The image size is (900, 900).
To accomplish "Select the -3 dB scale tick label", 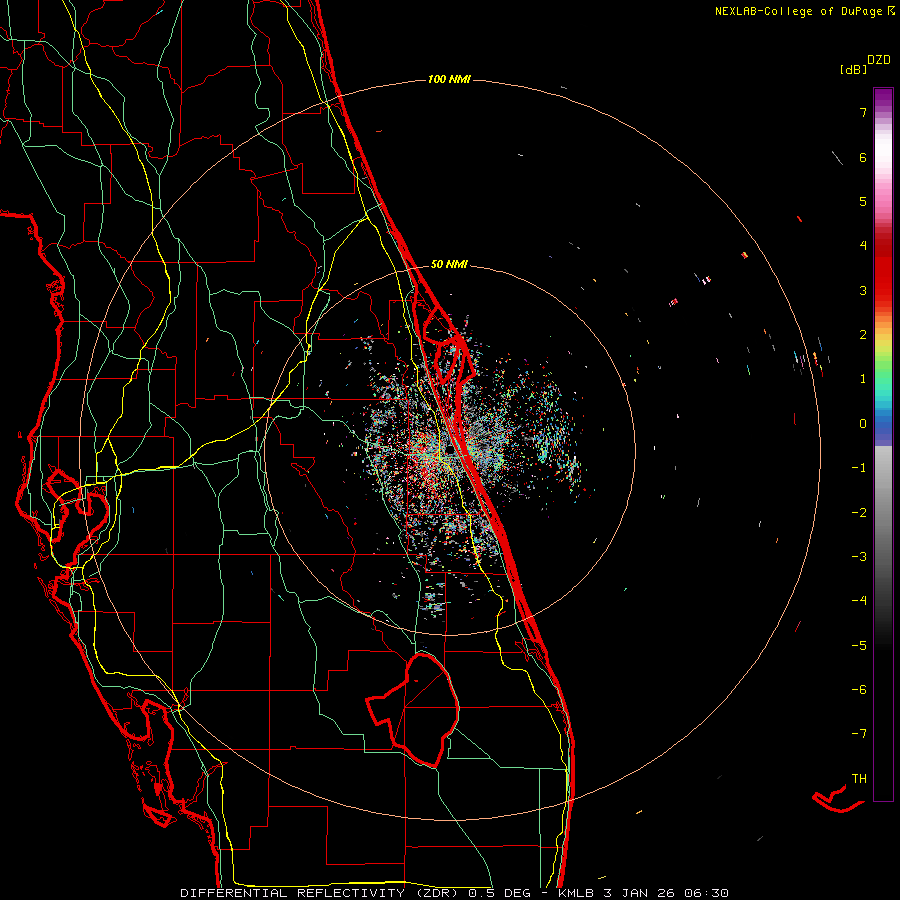I will [x=859, y=556].
